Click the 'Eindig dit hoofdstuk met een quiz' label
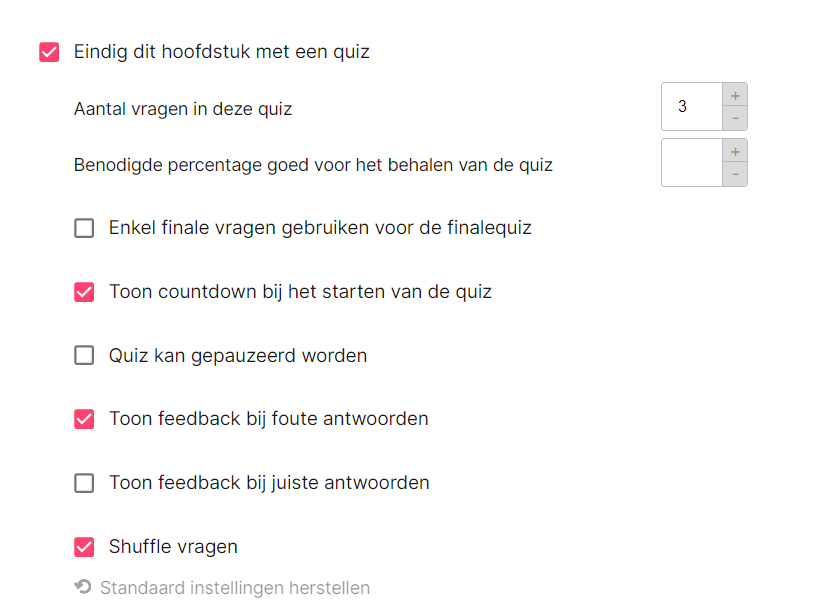Screen dimensions: 826x615 (222, 52)
